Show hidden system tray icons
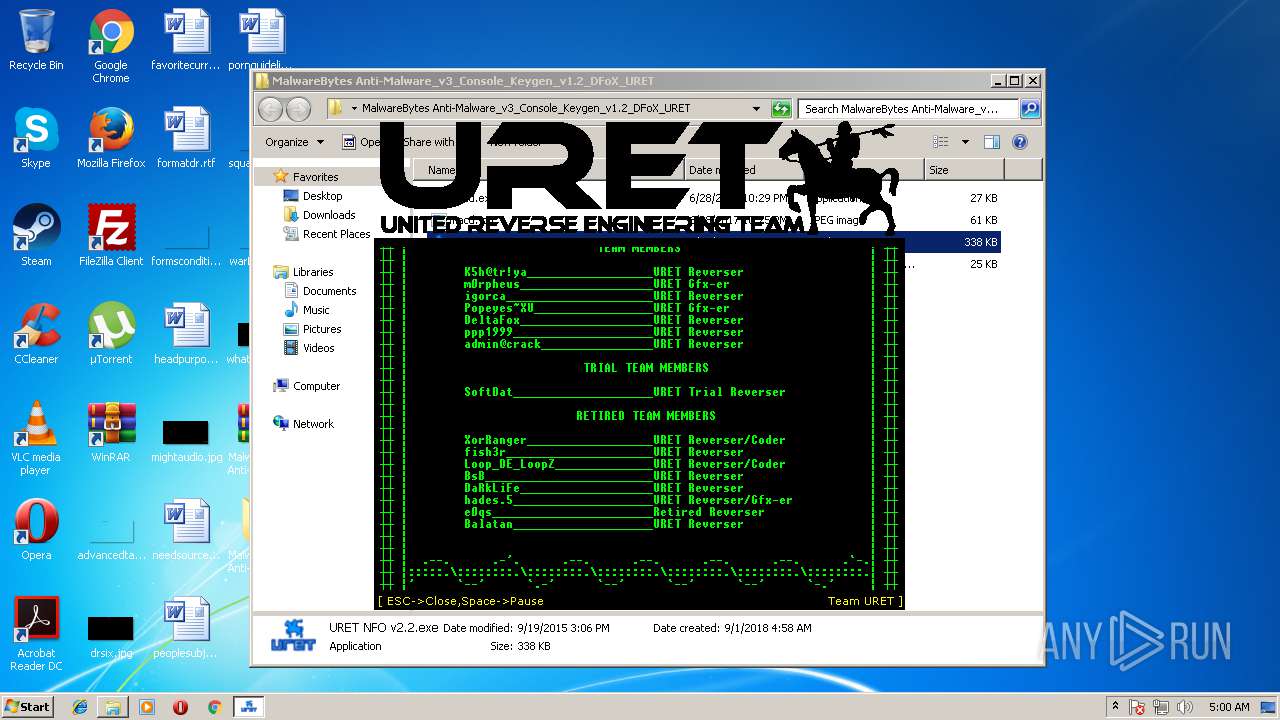 1114,707
